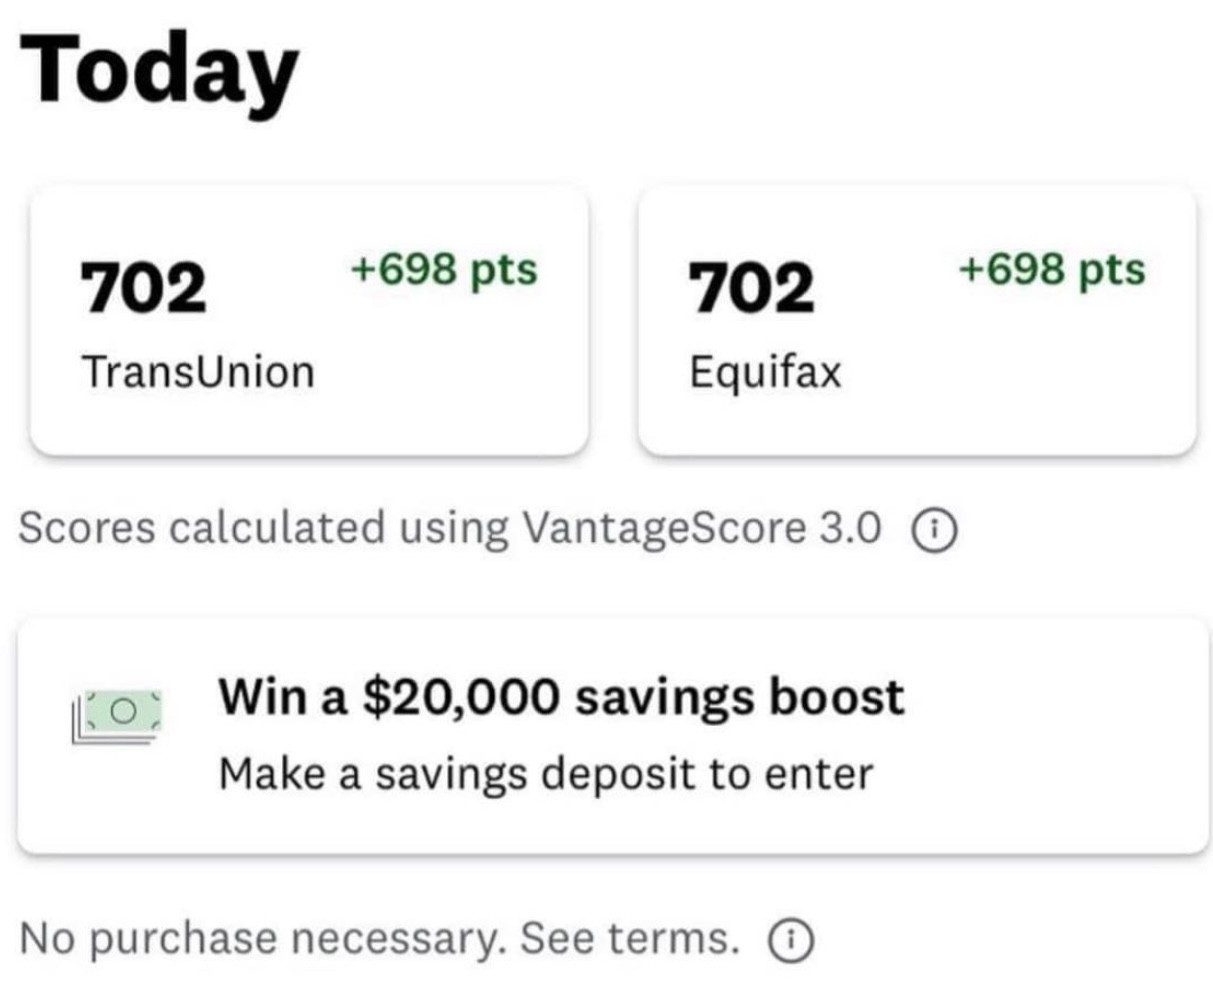Screen dimensions: 1213x1008
Task: Click the $20,000 amount in the promo
Action: 461,696
